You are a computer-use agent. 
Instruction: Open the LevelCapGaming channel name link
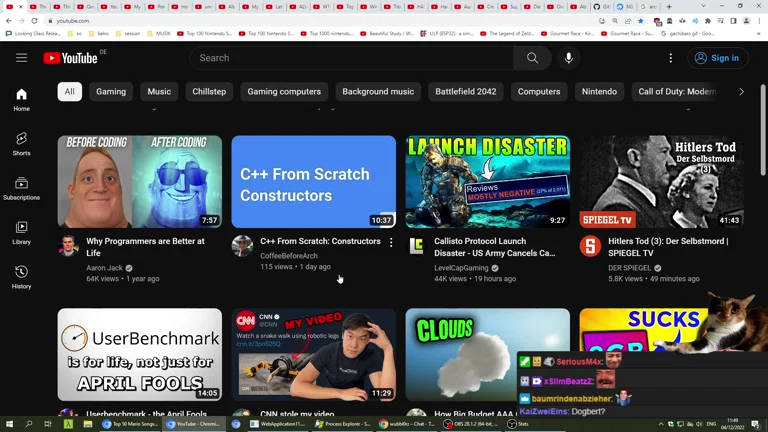461,268
